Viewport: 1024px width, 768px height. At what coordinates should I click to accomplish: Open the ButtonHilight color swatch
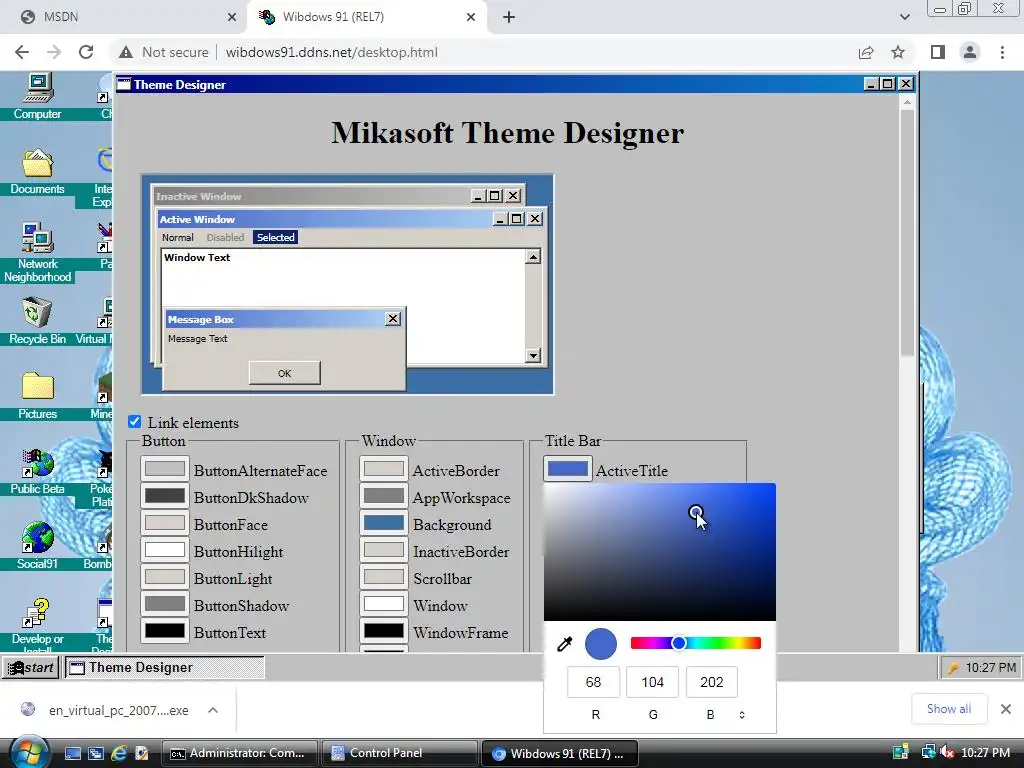(165, 550)
